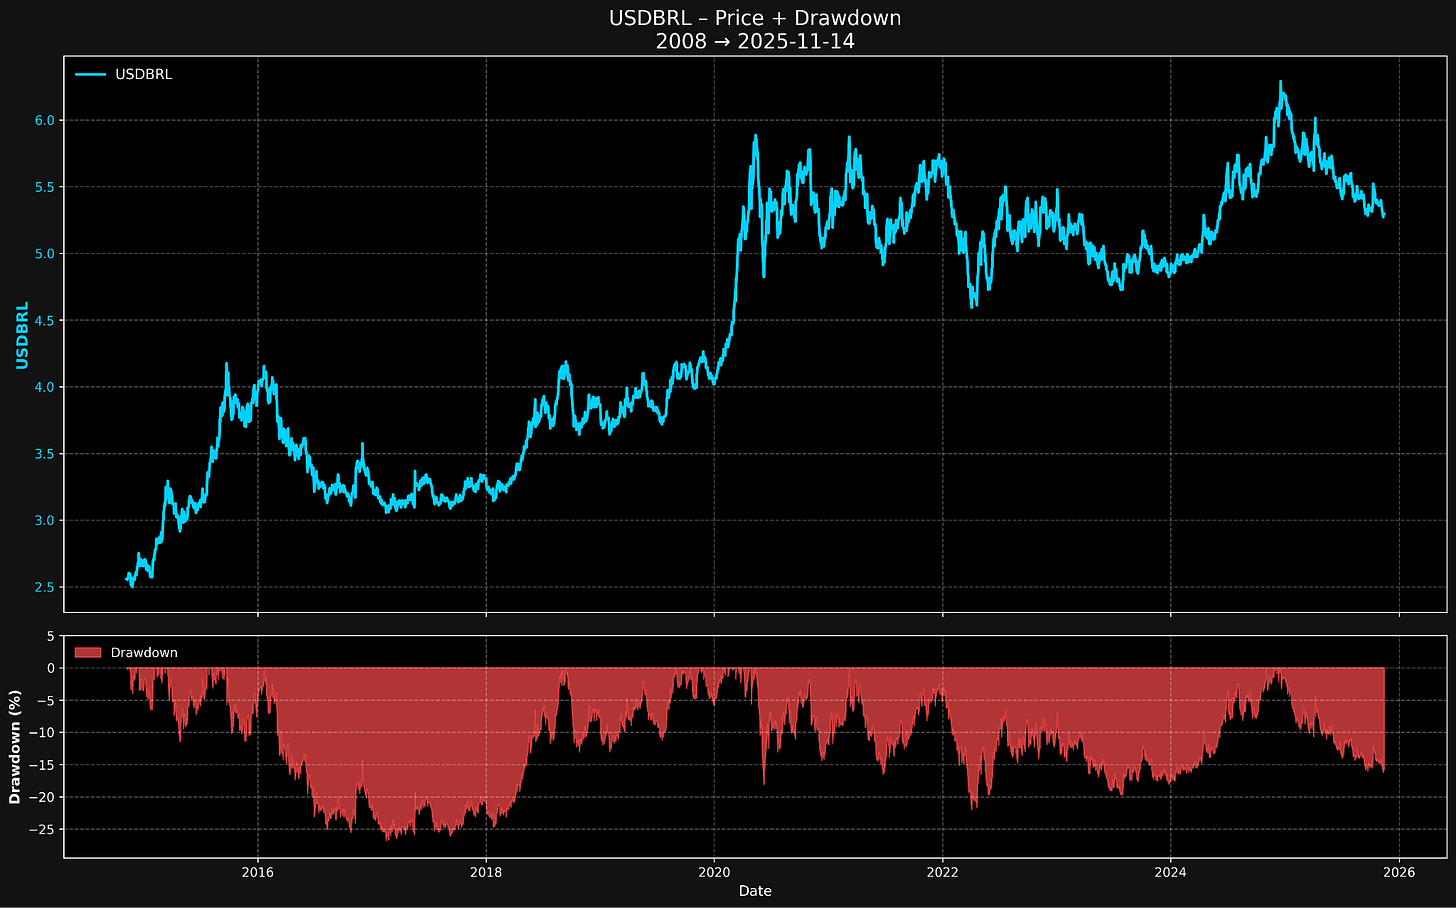Click the −20 drawdown axis tick label
Viewport: 1456px width, 908px height.
click(x=44, y=798)
